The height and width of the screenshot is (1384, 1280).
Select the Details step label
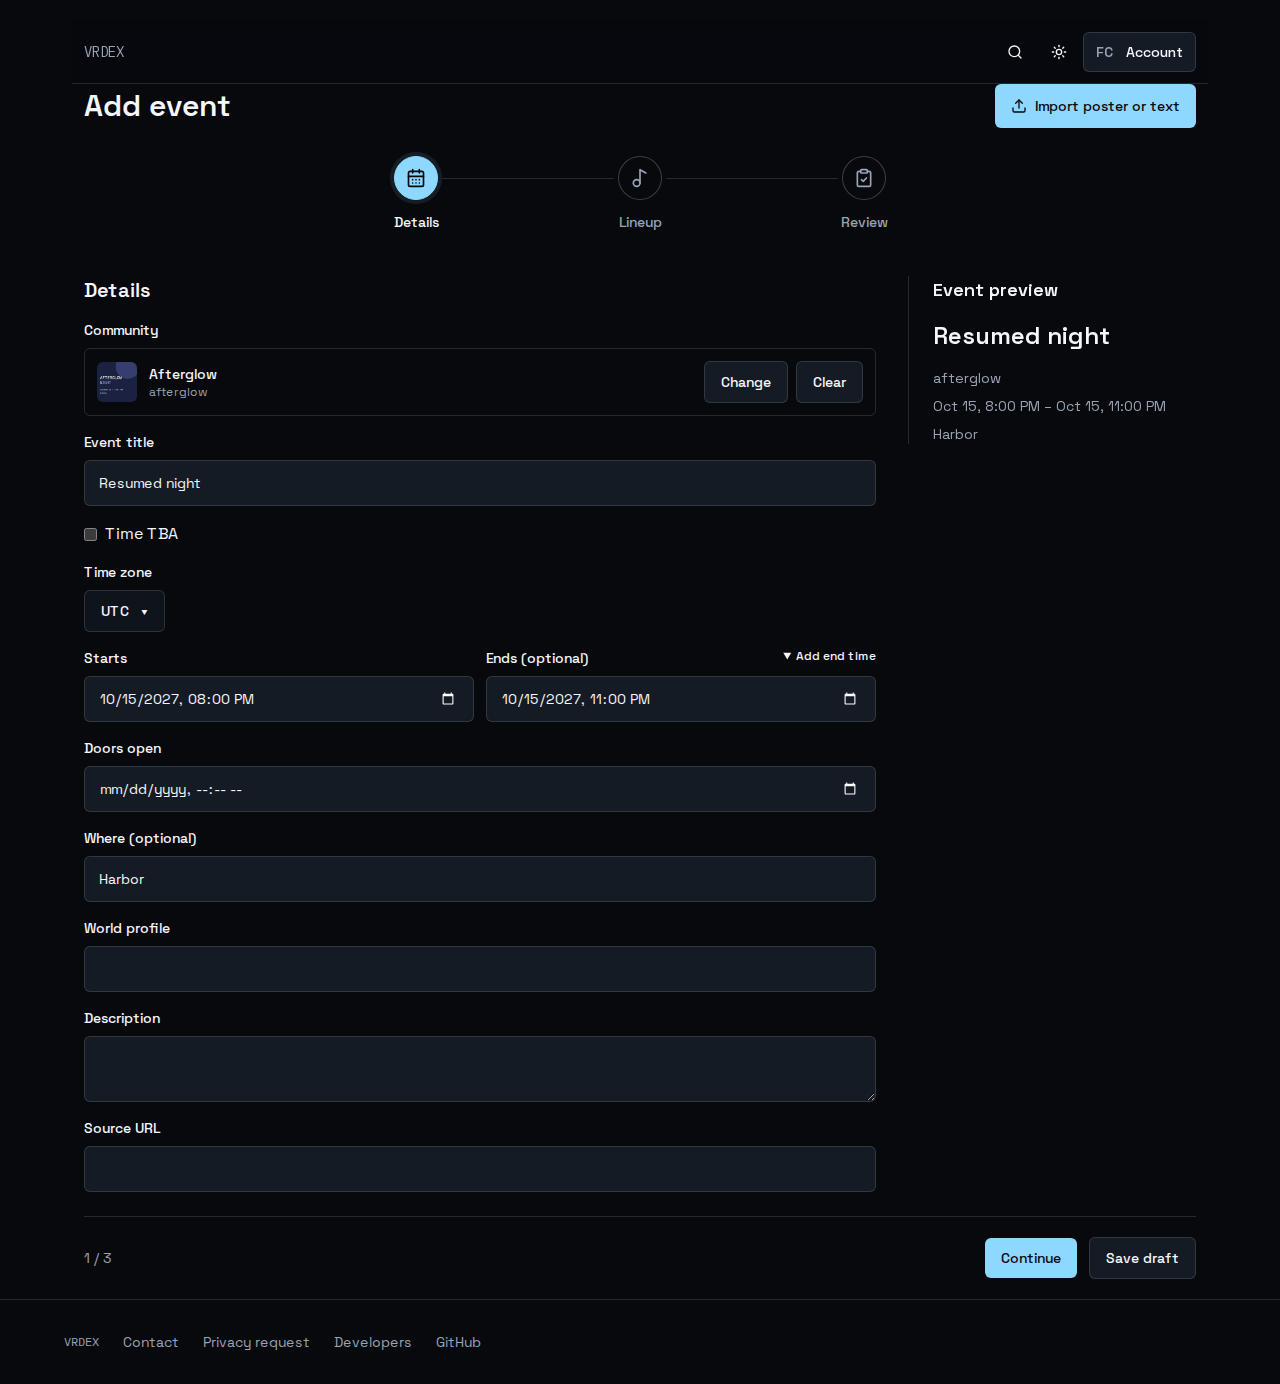click(x=416, y=222)
